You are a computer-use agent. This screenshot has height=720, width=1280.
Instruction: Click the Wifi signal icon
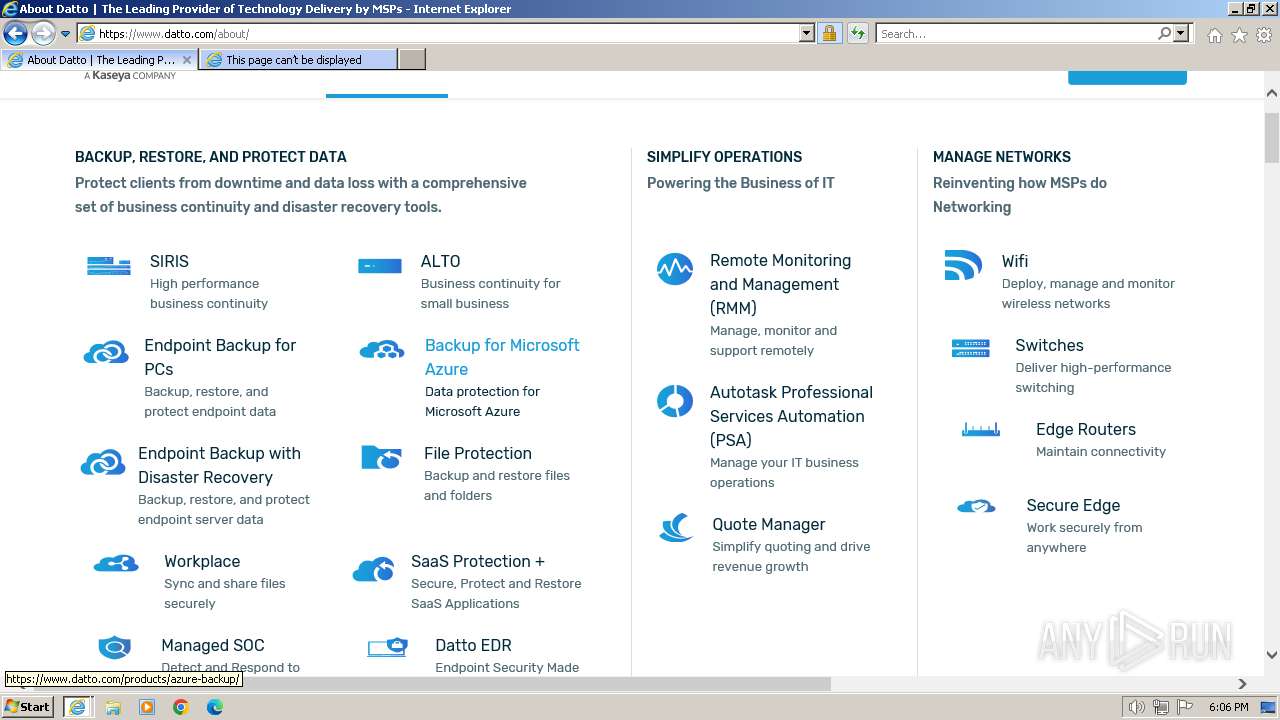click(963, 266)
